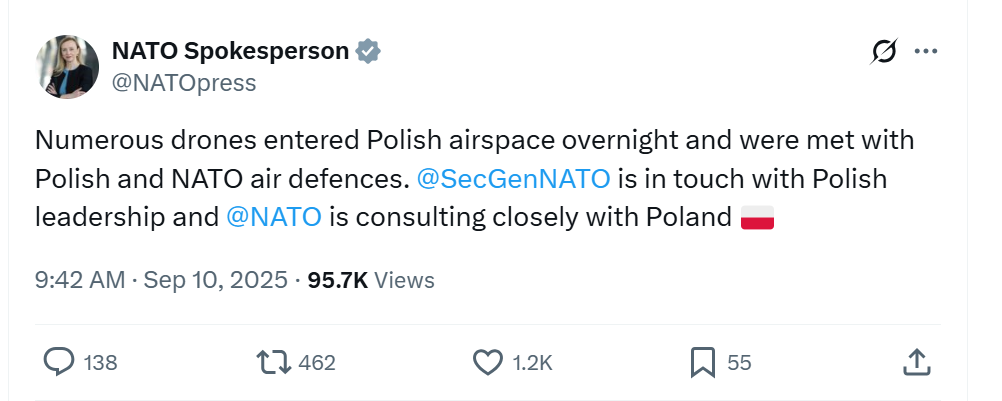Click the reply speech bubble icon
Screen dimensions: 1002x401
pyautogui.click(x=60, y=362)
